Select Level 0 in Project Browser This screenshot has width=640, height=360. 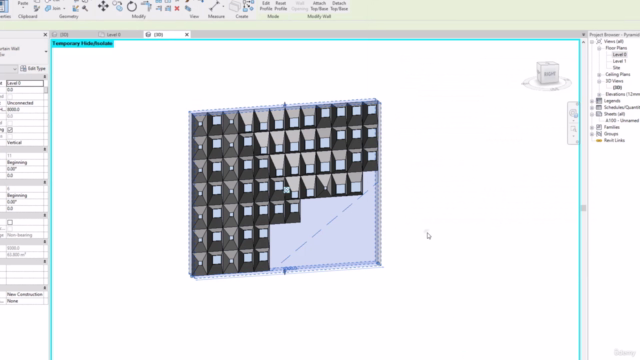coord(619,55)
